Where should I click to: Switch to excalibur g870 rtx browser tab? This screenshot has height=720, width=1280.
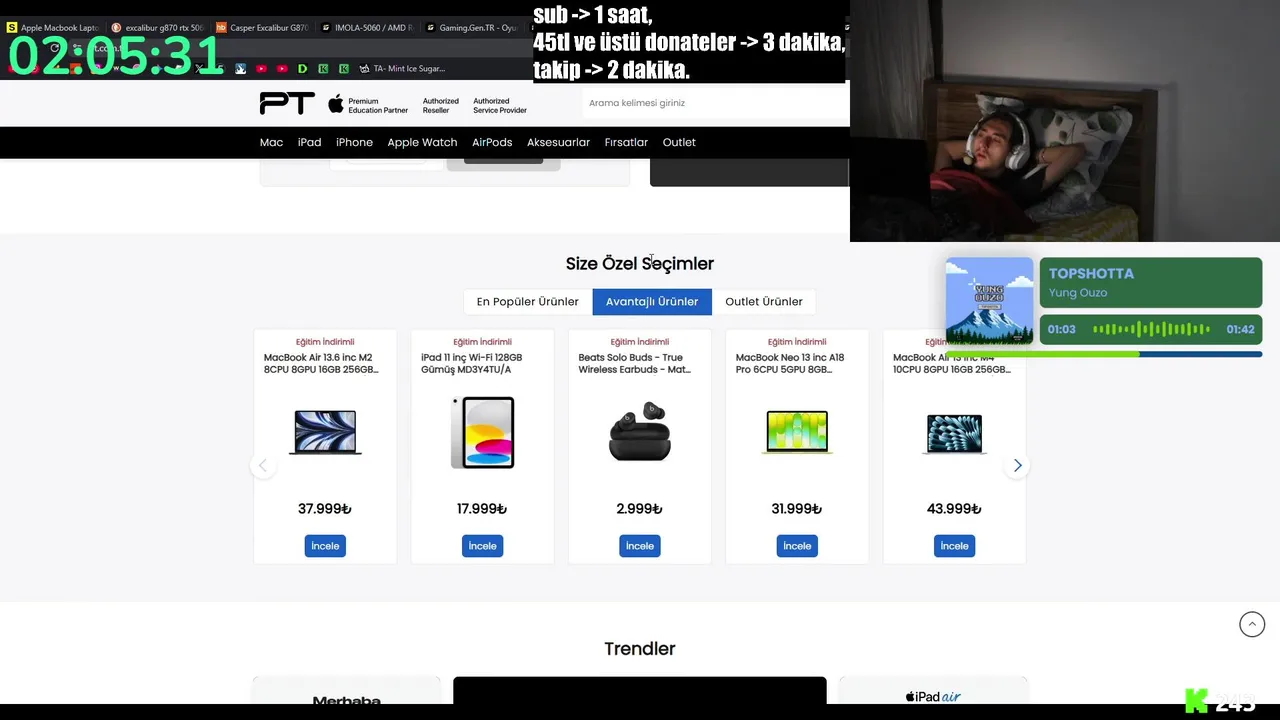click(x=157, y=28)
